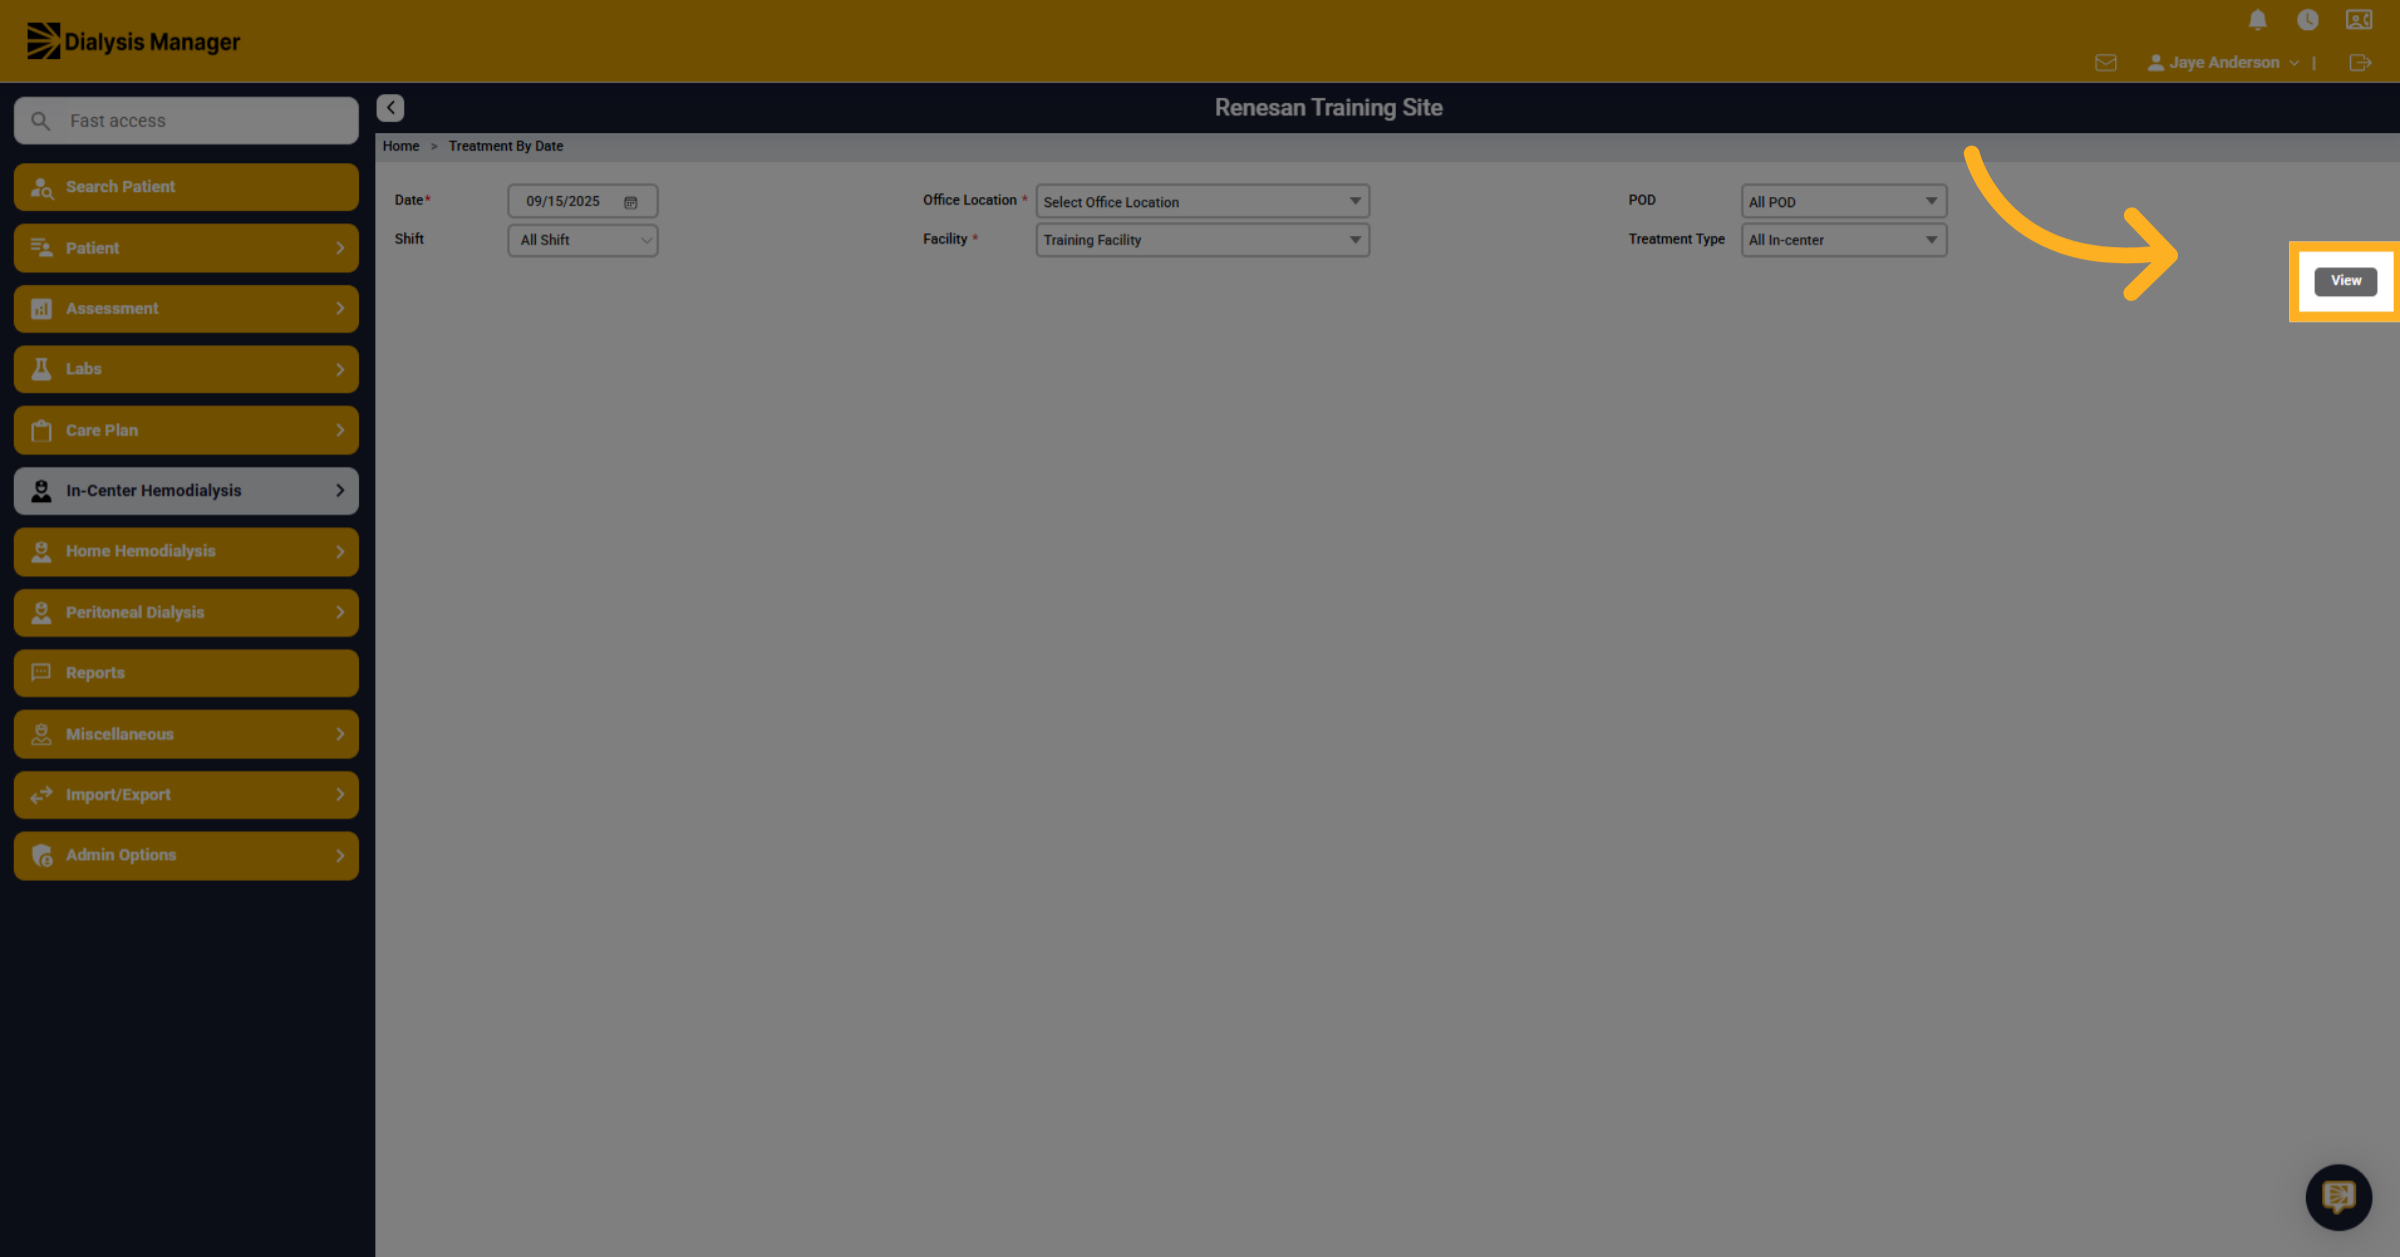The height and width of the screenshot is (1257, 2400).
Task: Expand the Assessment menu
Action: pyautogui.click(x=186, y=309)
